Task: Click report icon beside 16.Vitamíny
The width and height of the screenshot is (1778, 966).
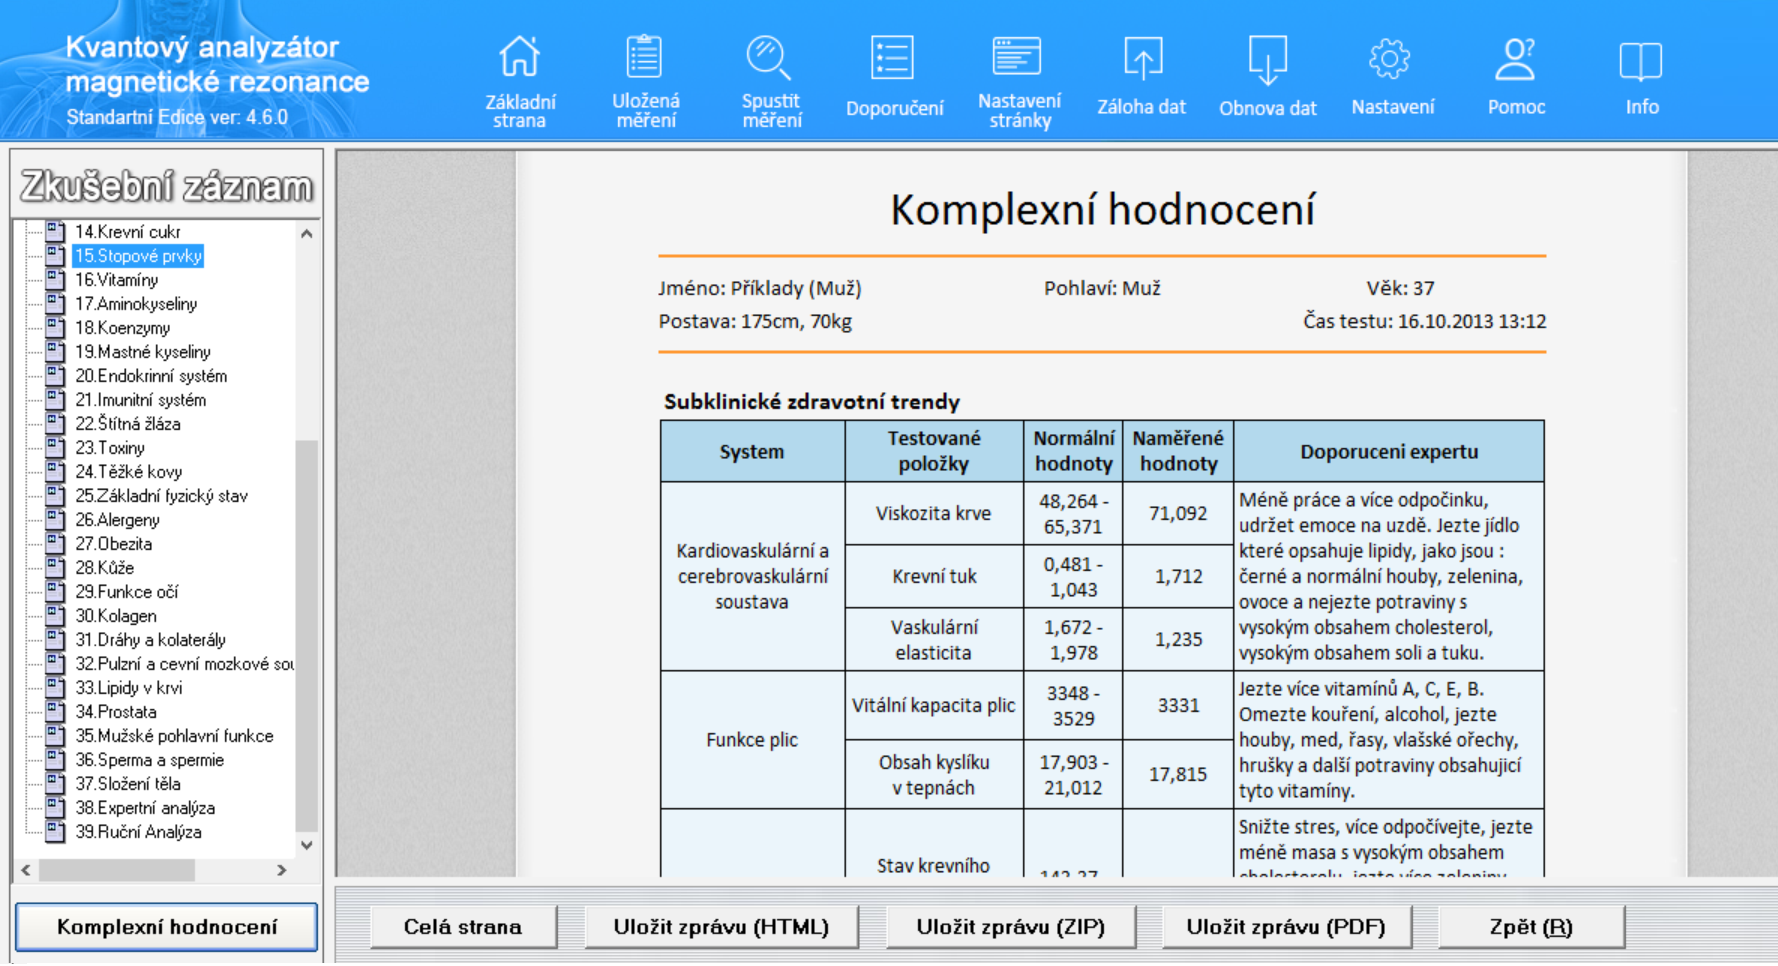Action: point(56,280)
